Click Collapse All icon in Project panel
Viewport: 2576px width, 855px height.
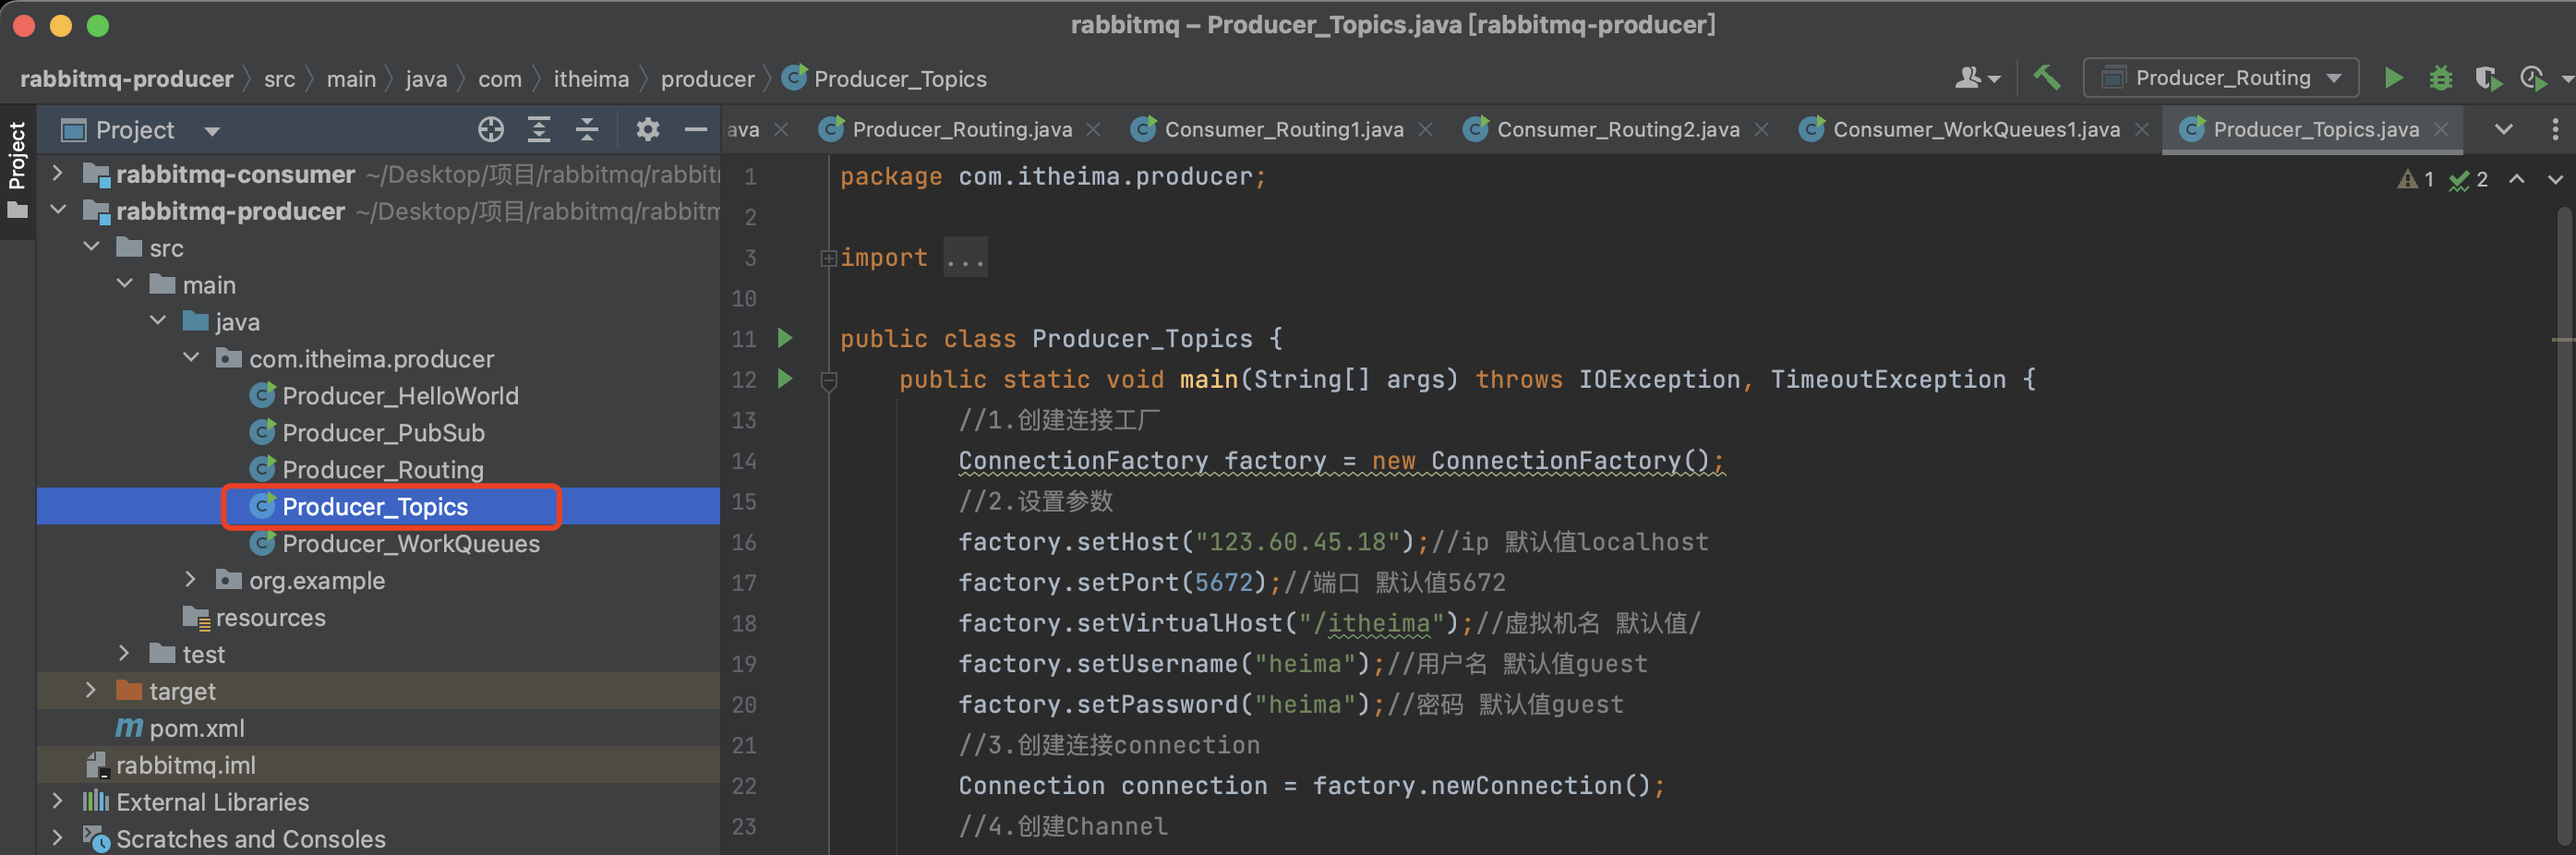(x=587, y=130)
